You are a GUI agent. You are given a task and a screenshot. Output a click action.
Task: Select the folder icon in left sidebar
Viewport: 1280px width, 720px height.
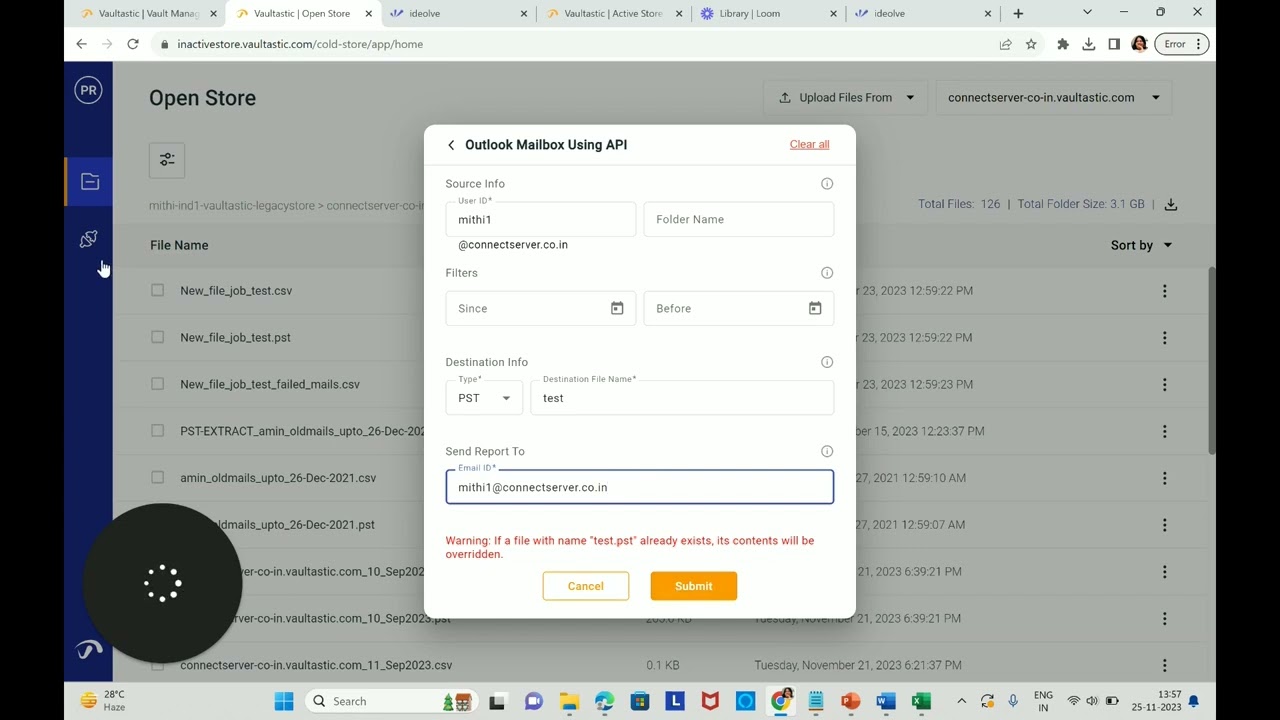(89, 182)
